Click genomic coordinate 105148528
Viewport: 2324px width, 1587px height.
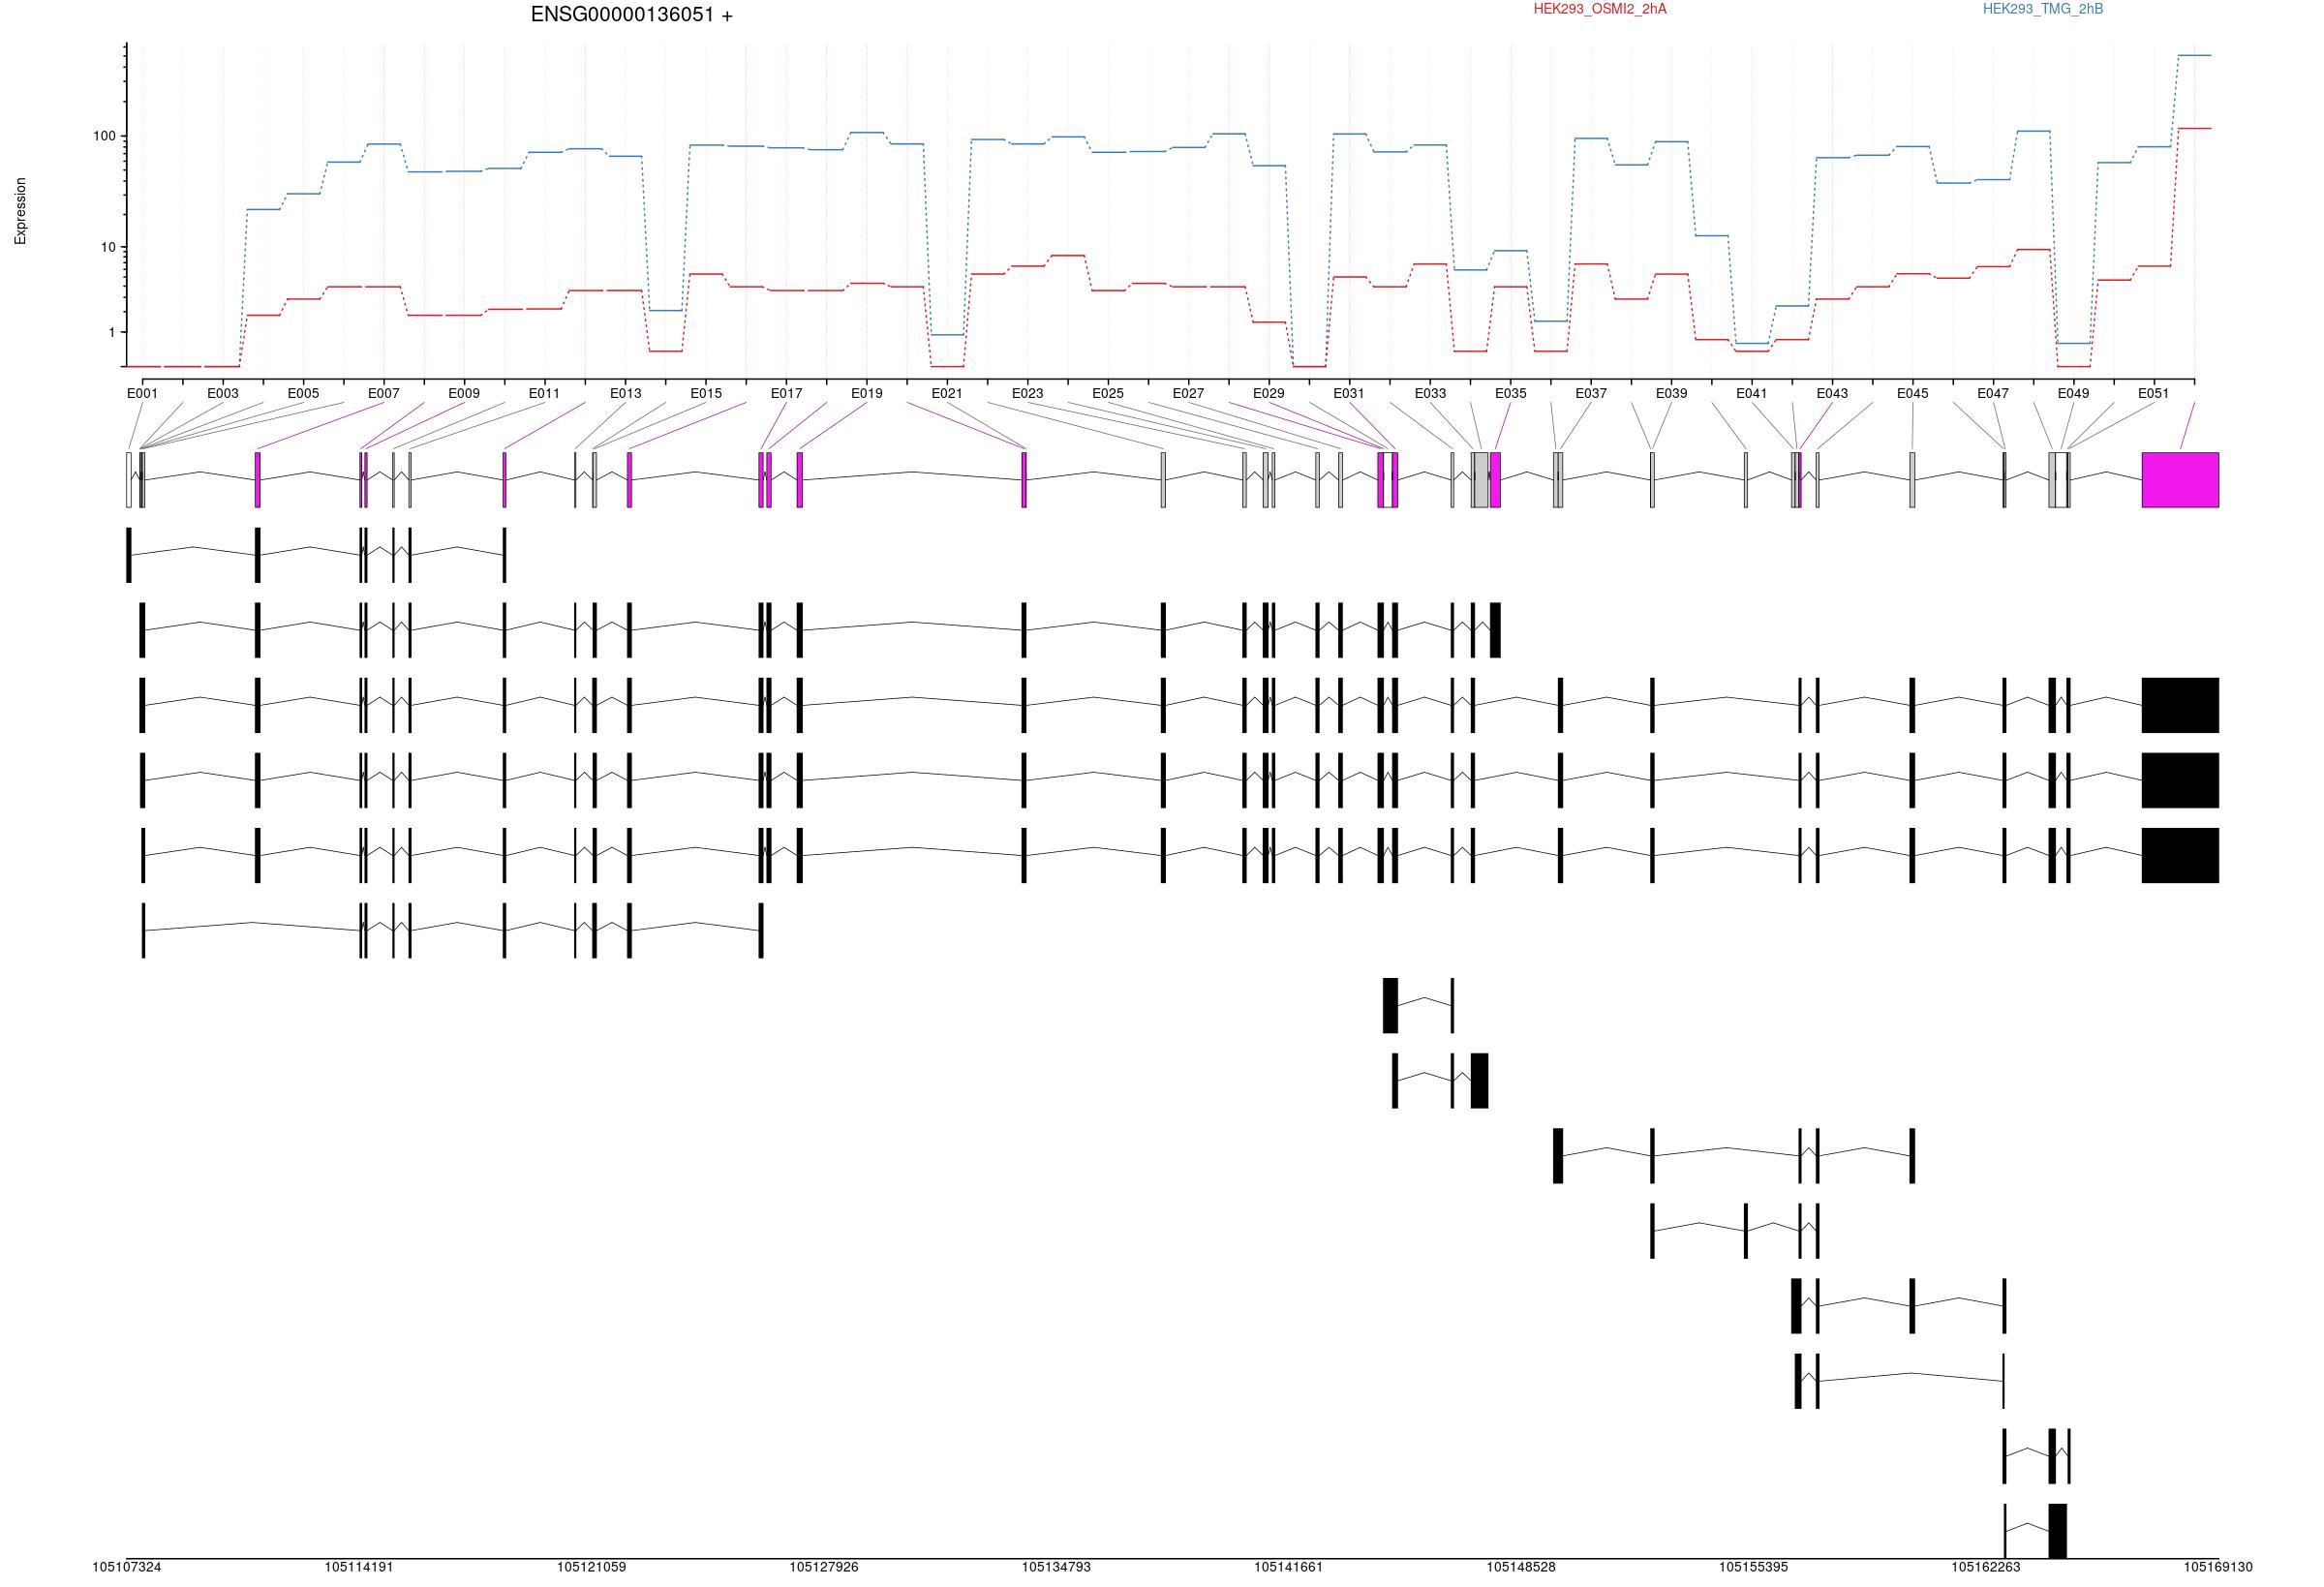pyautogui.click(x=1521, y=1567)
